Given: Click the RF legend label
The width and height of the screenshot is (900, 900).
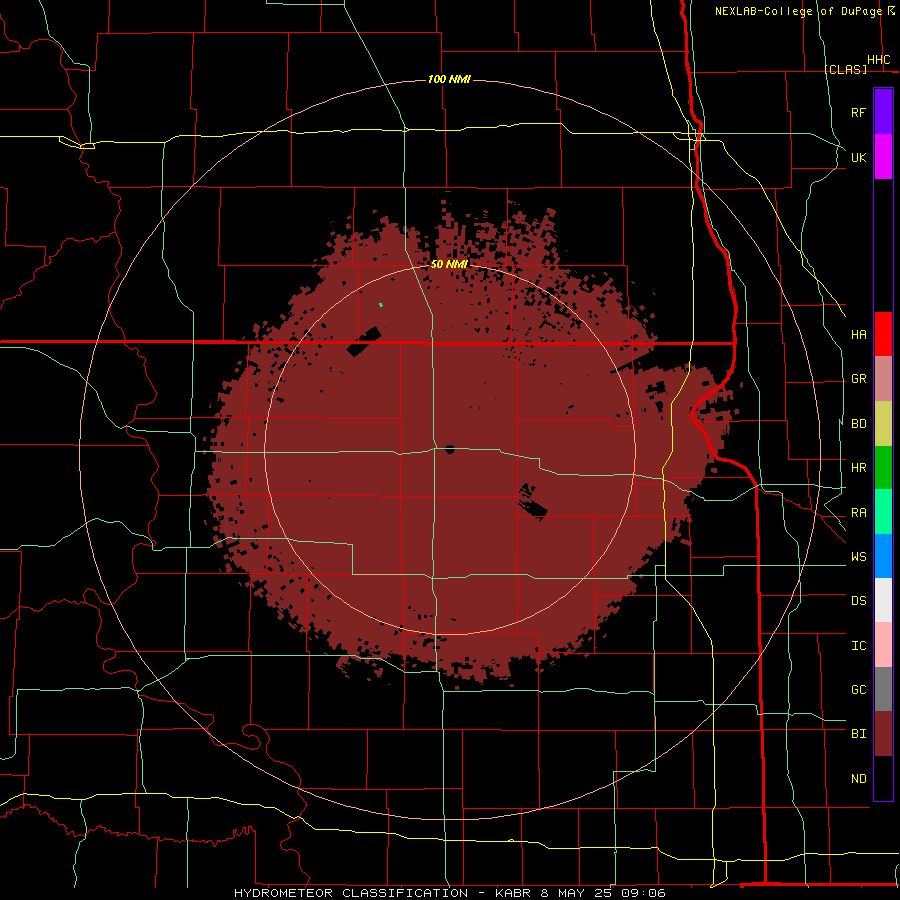Looking at the screenshot, I should tap(858, 112).
